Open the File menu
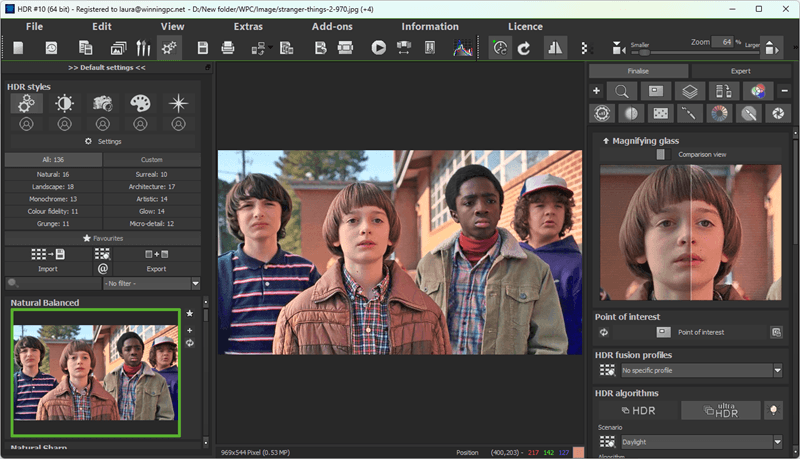 (x=34, y=27)
